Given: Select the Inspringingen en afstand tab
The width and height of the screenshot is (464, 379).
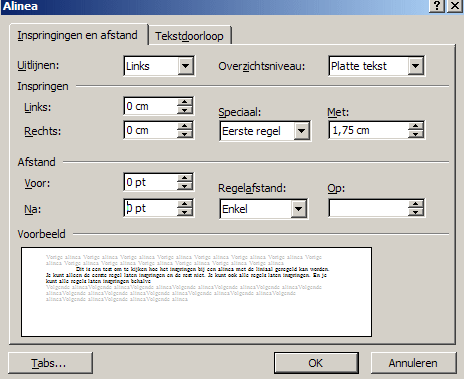Looking at the screenshot, I should 78,35.
